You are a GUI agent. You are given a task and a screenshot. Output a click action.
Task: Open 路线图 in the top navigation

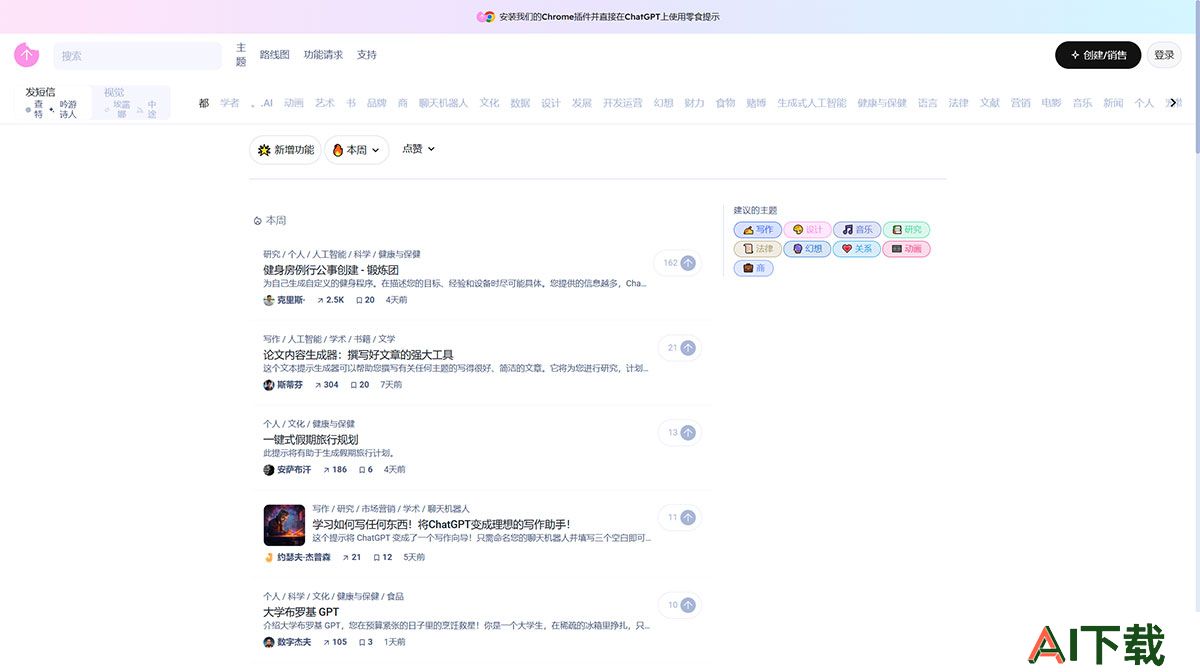pyautogui.click(x=274, y=55)
